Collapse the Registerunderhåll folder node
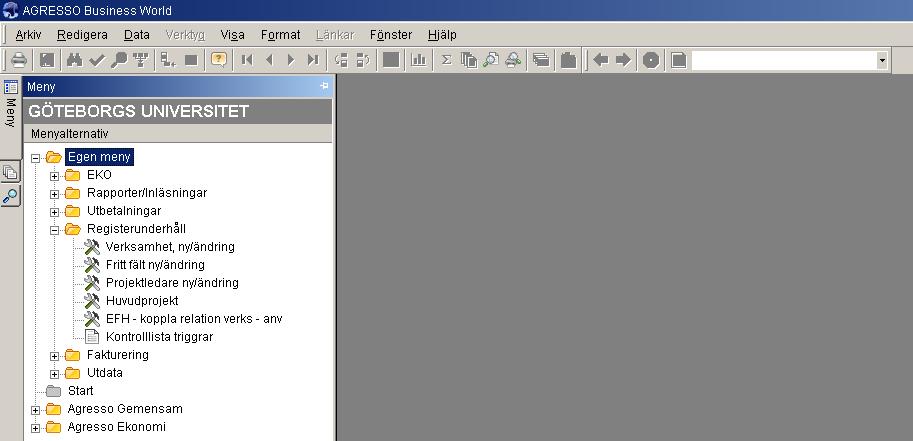Image resolution: width=913 pixels, height=441 pixels. pyautogui.click(x=54, y=230)
